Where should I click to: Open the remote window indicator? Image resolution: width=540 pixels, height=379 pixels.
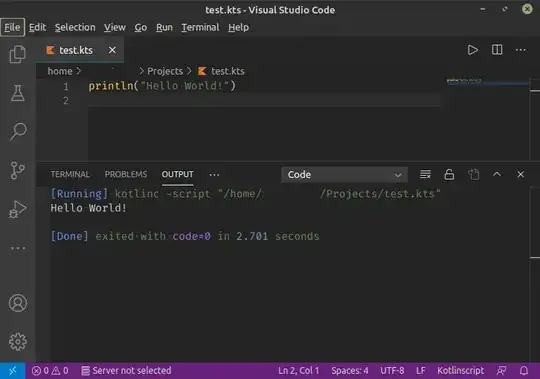point(12,371)
